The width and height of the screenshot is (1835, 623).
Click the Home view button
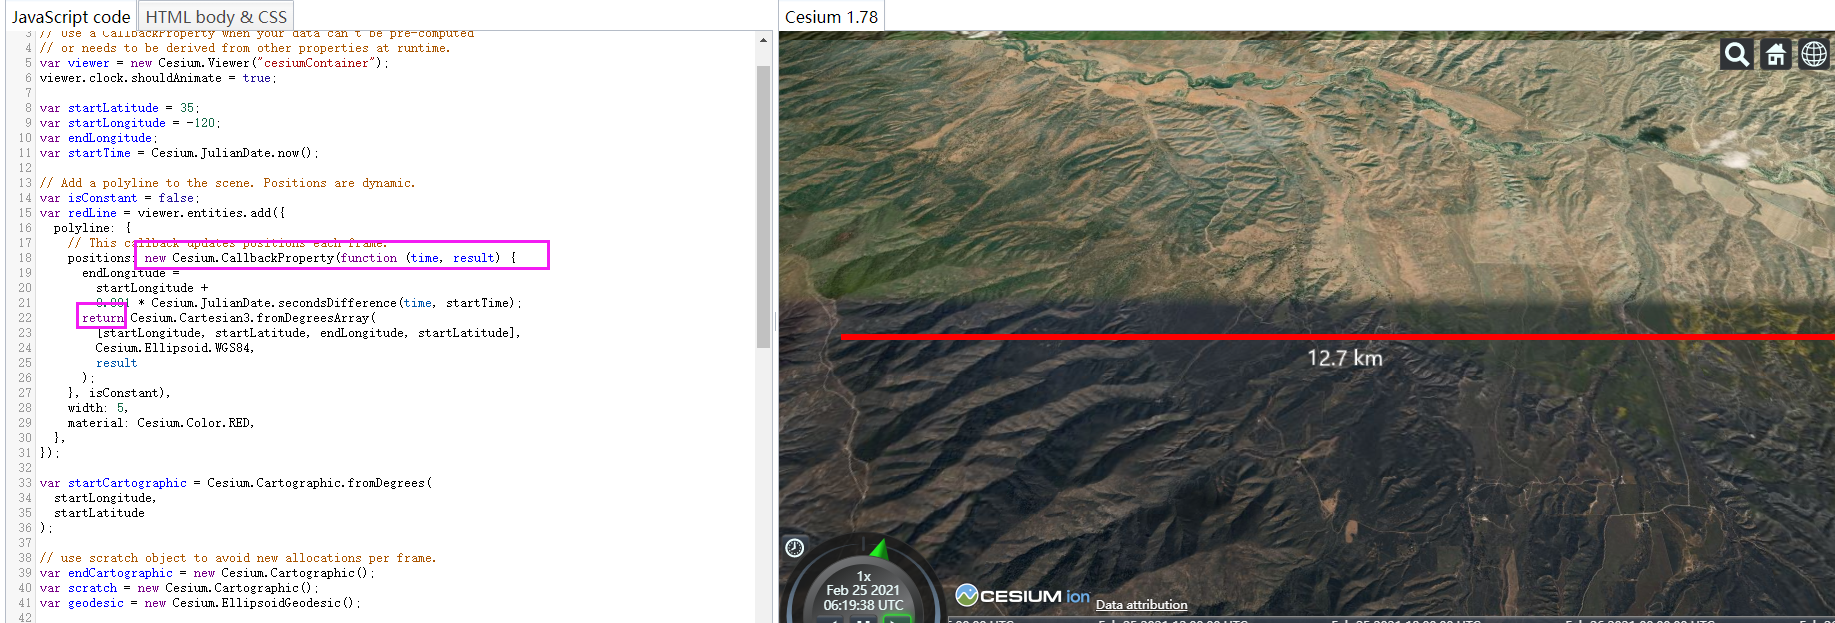coord(1775,54)
